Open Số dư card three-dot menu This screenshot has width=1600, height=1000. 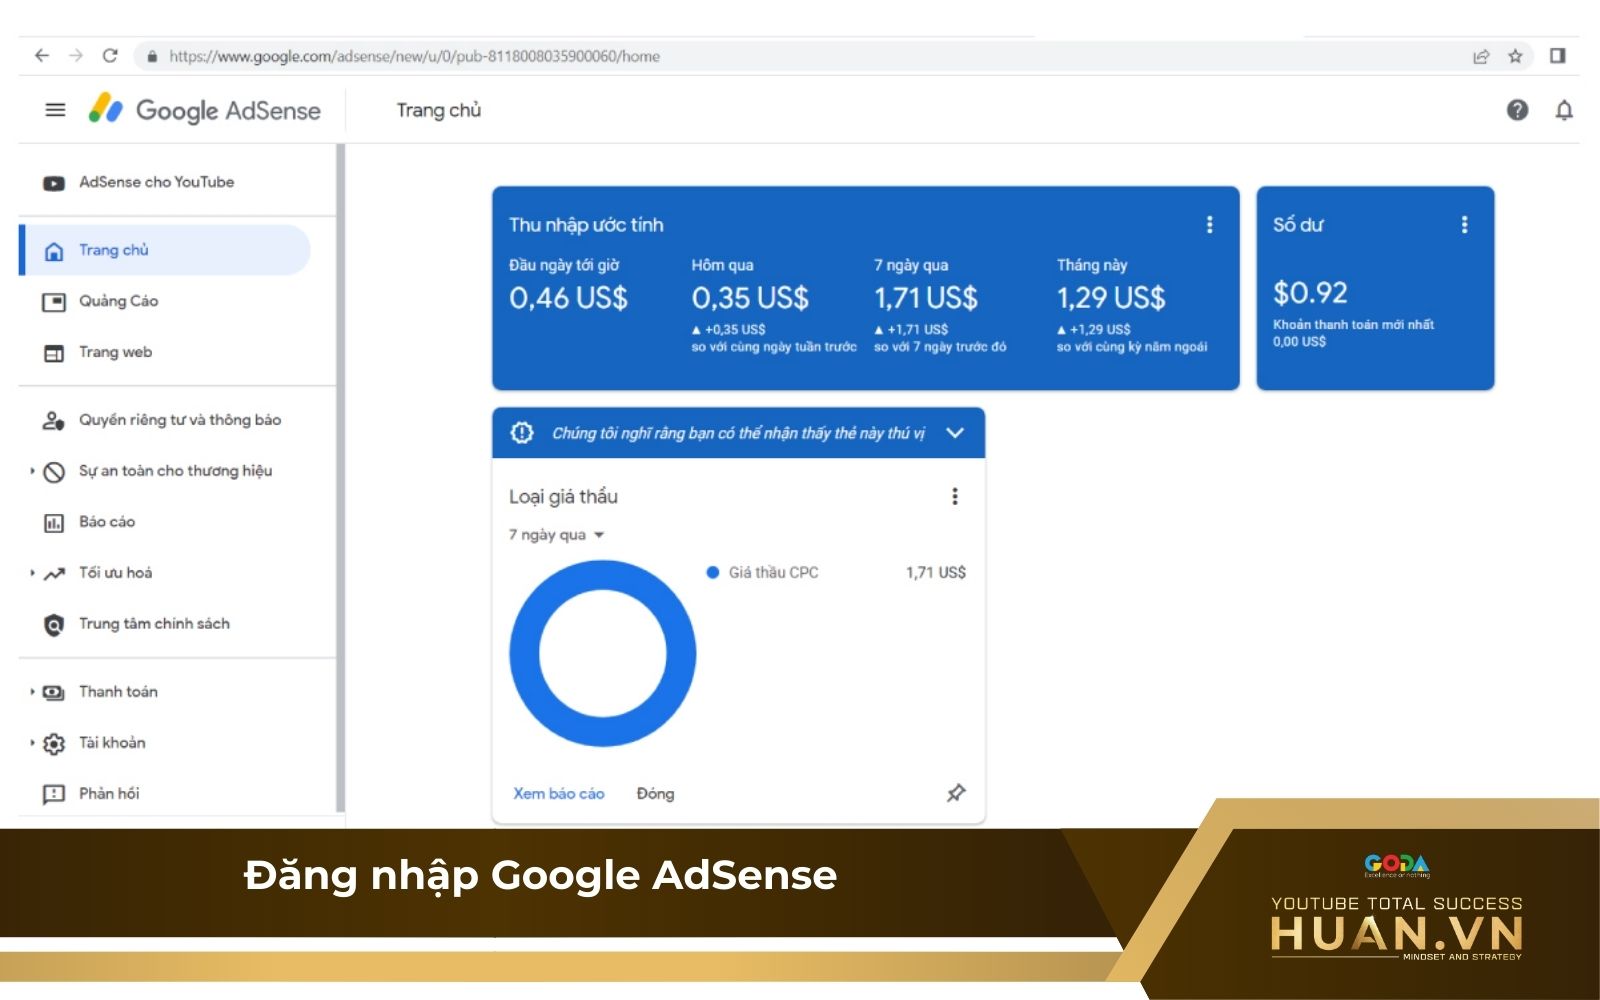point(1464,225)
